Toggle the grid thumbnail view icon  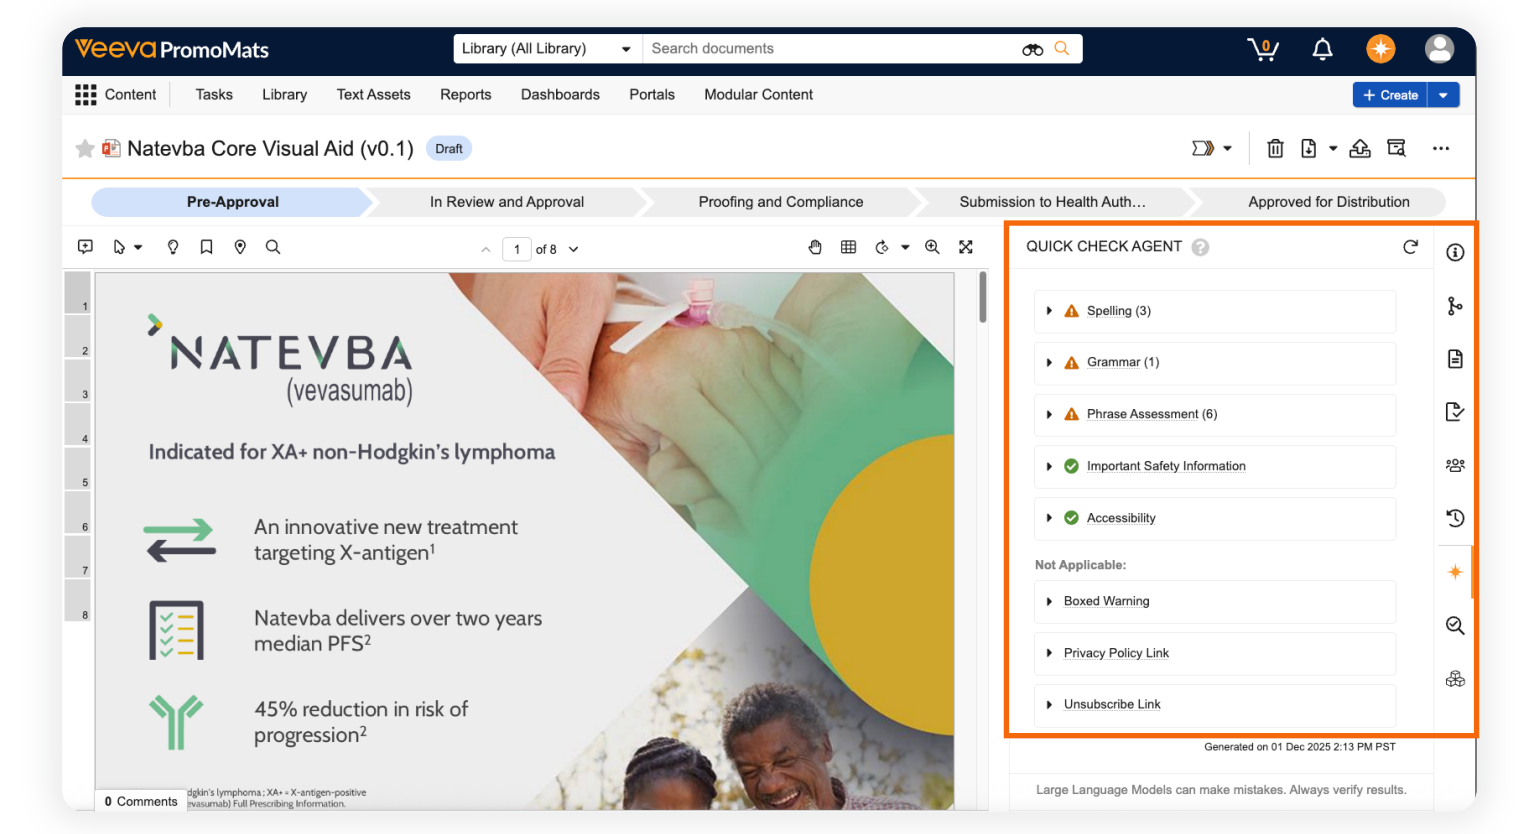(x=848, y=248)
